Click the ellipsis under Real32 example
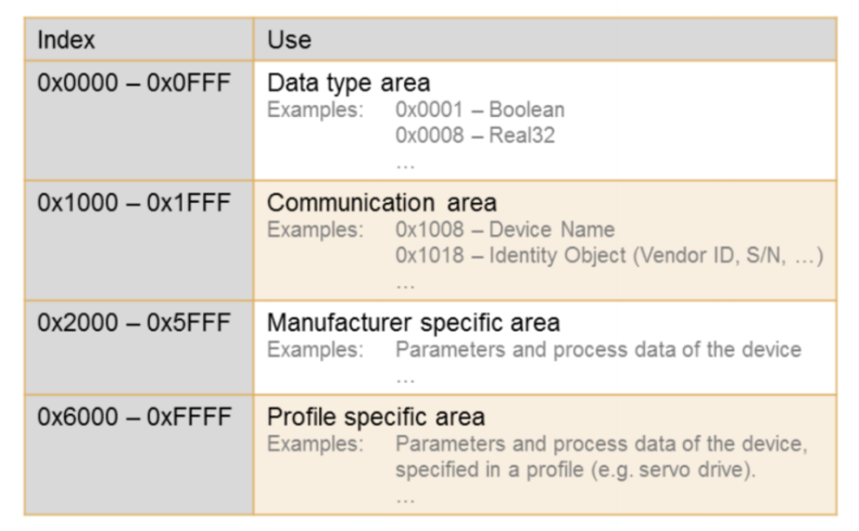Image resolution: width=859 pixels, height=531 pixels. point(405,161)
